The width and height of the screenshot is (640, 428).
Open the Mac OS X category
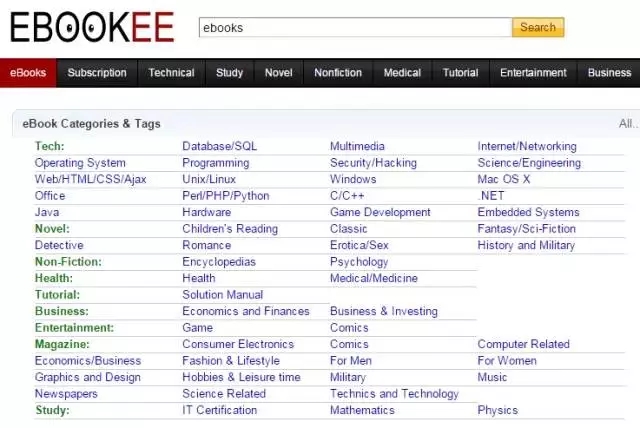coord(504,179)
